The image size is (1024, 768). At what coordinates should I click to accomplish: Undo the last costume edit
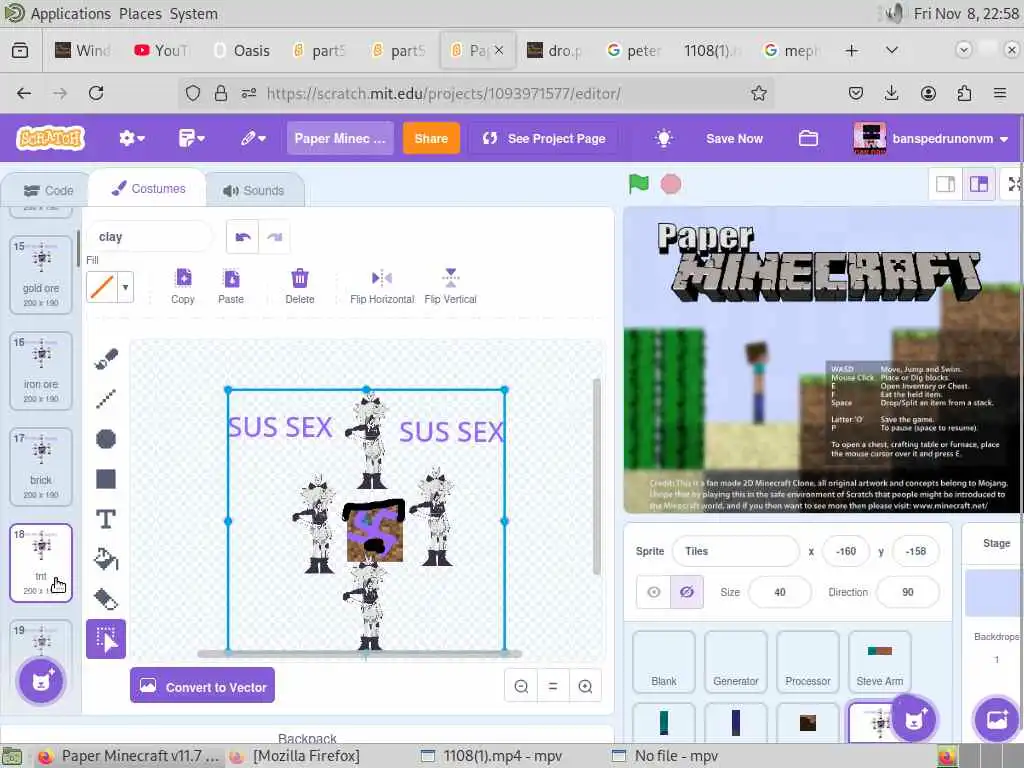tap(243, 237)
